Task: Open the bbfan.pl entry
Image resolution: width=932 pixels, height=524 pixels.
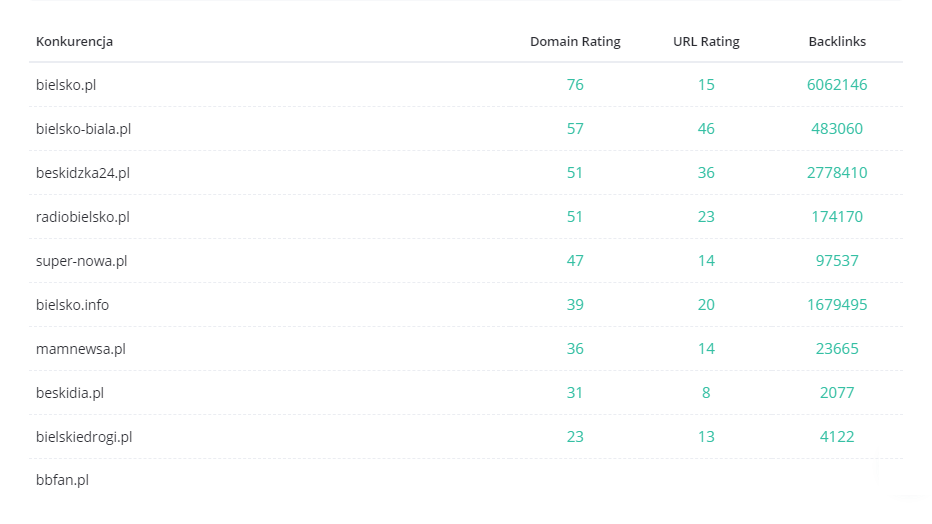Action: point(62,480)
